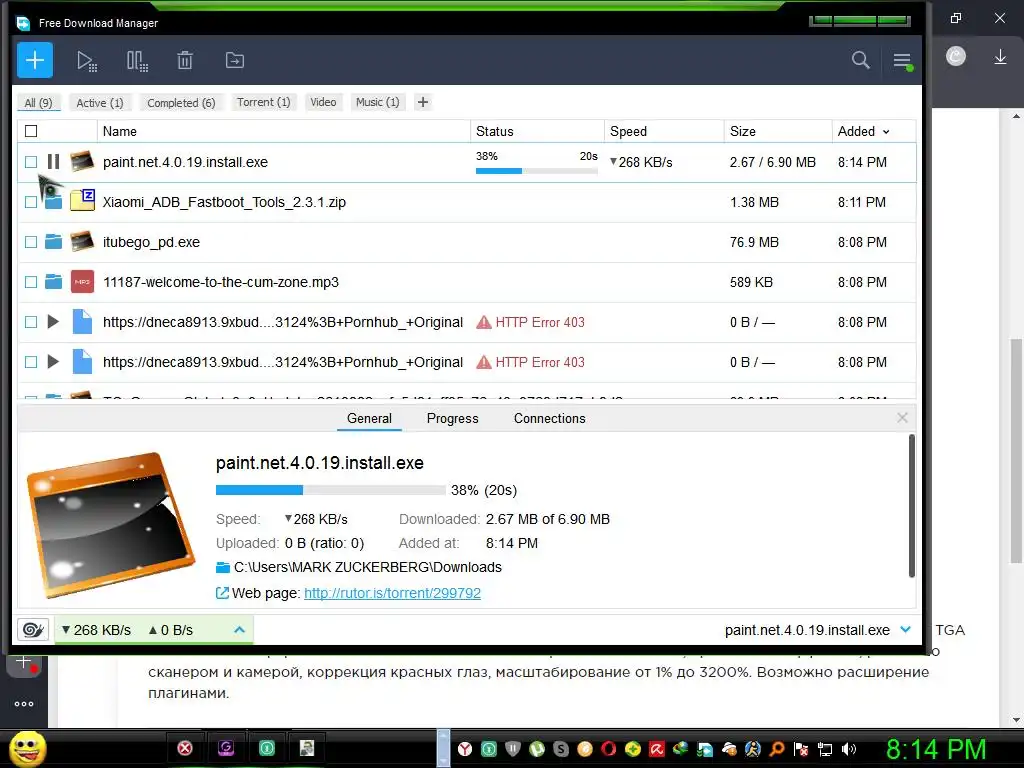Sort list by Speed column header

point(664,131)
